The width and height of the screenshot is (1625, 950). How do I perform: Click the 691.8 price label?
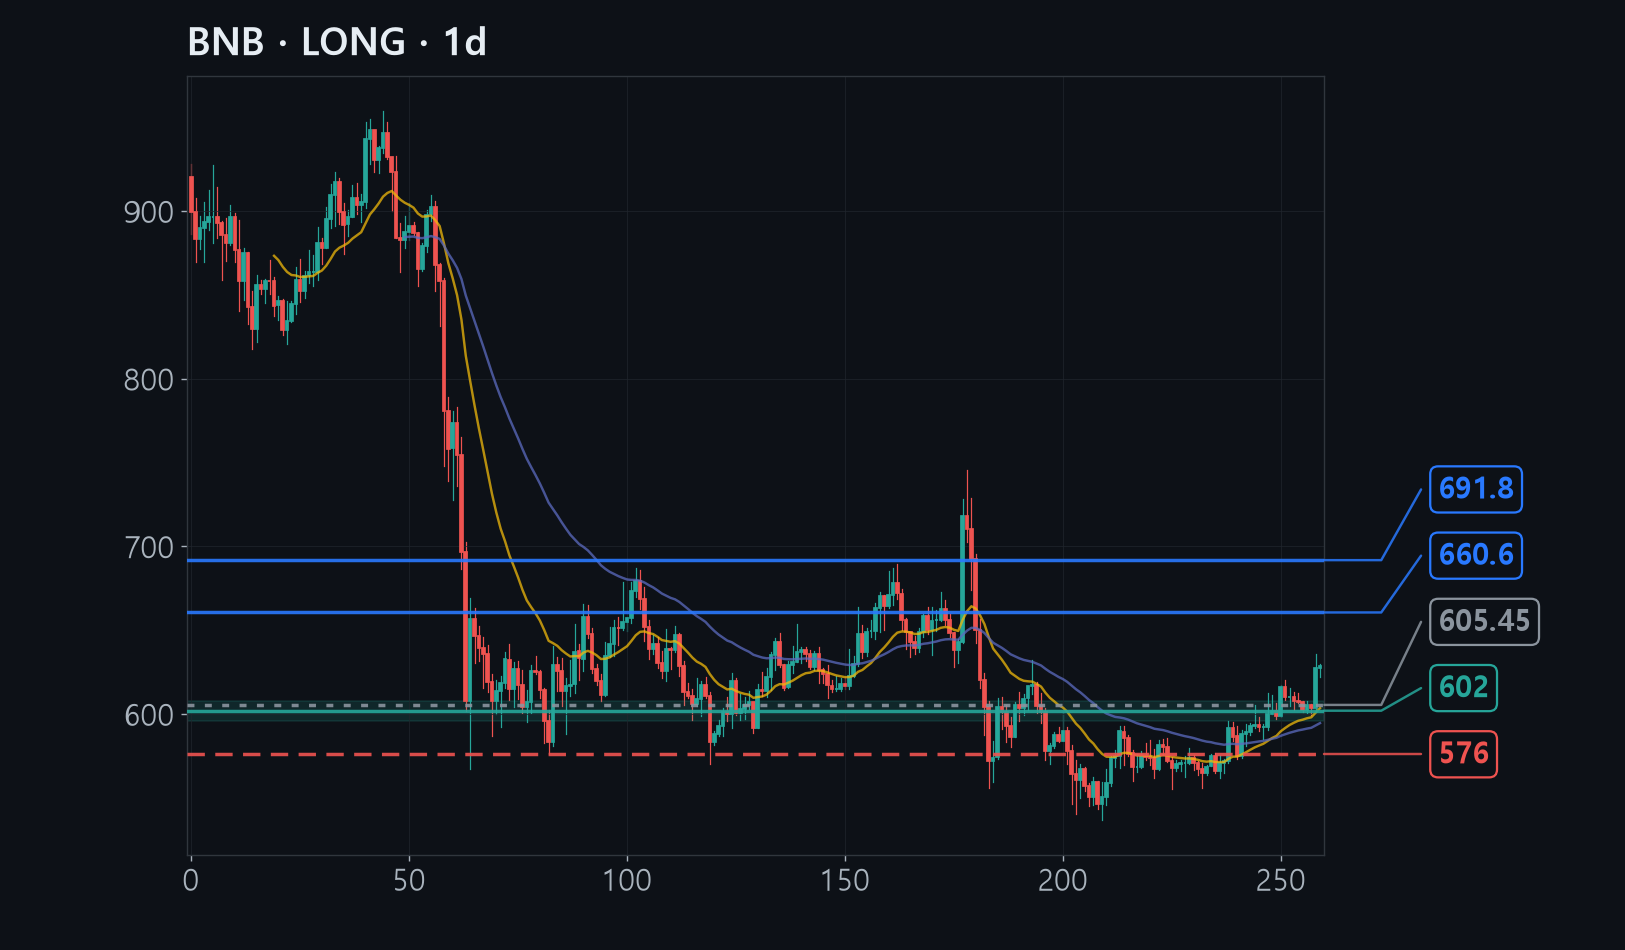pyautogui.click(x=1475, y=489)
